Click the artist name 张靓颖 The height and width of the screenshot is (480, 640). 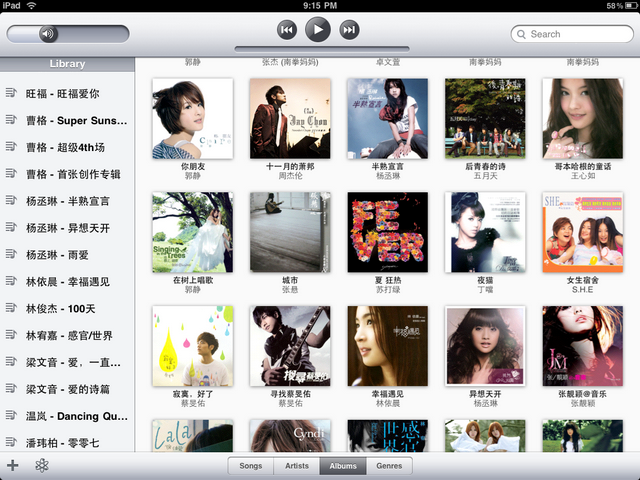[583, 404]
